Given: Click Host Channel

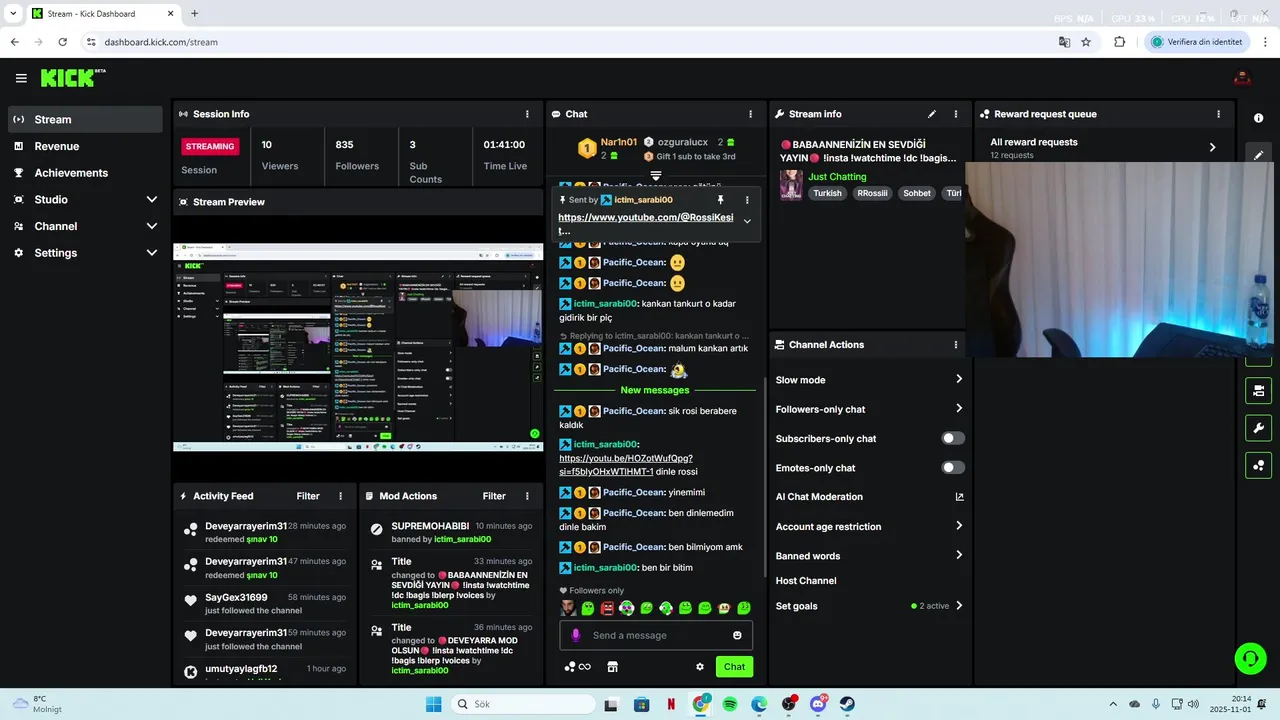Looking at the screenshot, I should point(806,581).
